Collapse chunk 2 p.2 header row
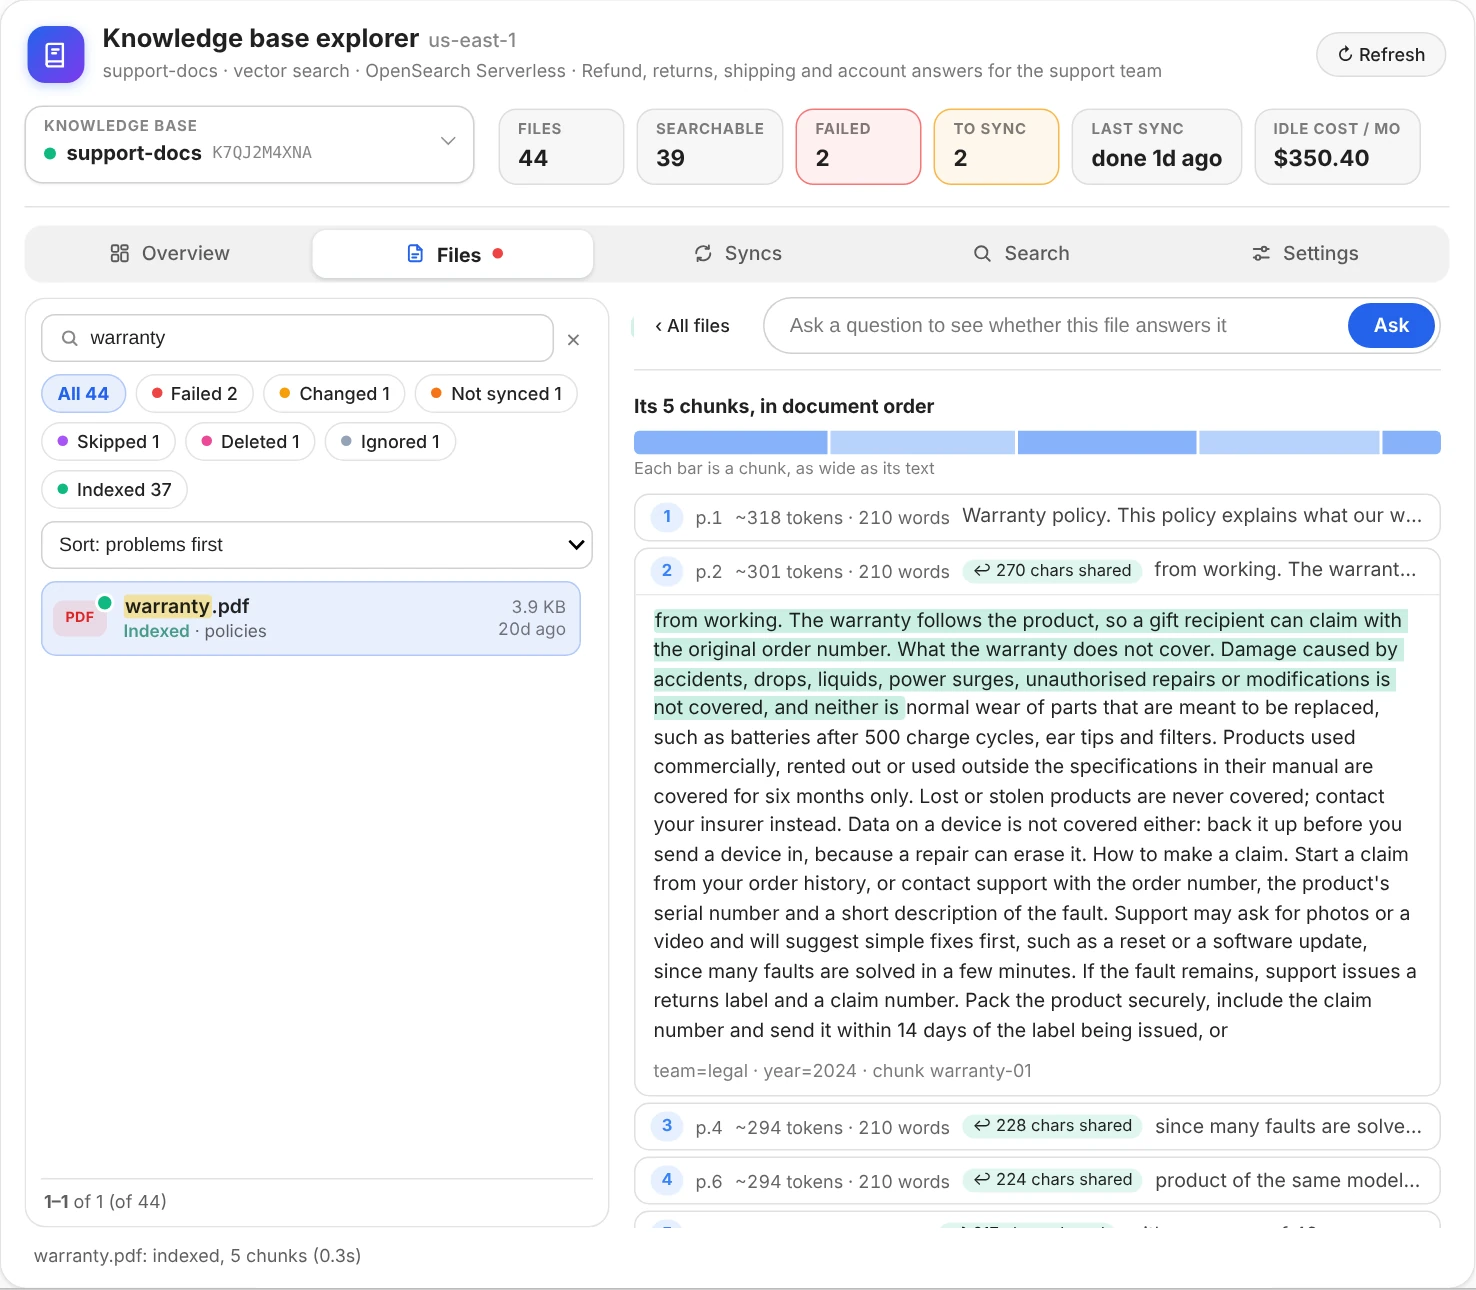Image resolution: width=1476 pixels, height=1290 pixels. (x=1037, y=571)
